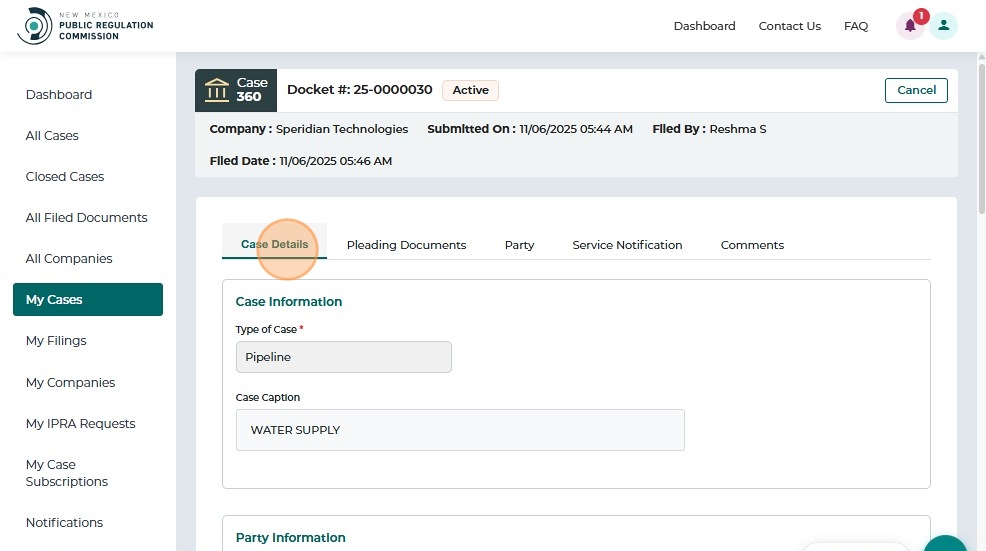Open Closed Cases in sidebar

(x=65, y=176)
